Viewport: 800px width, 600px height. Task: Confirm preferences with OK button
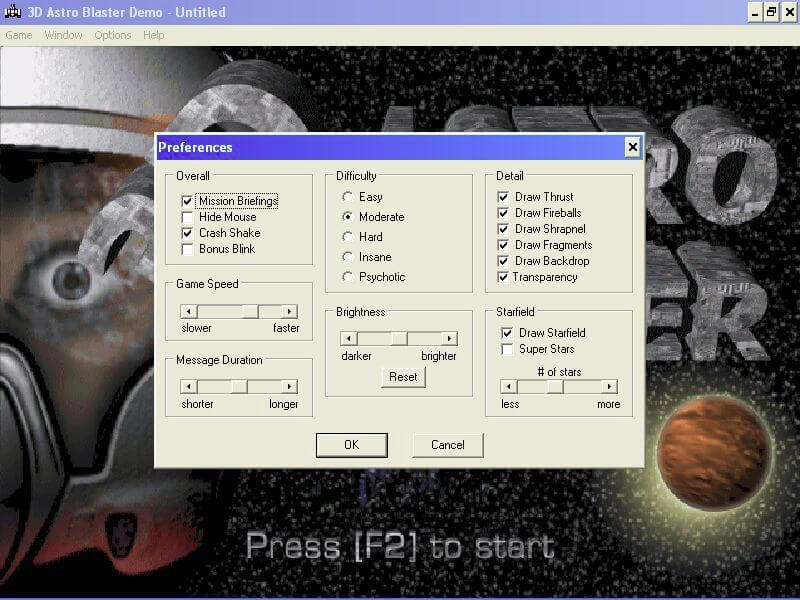point(351,445)
